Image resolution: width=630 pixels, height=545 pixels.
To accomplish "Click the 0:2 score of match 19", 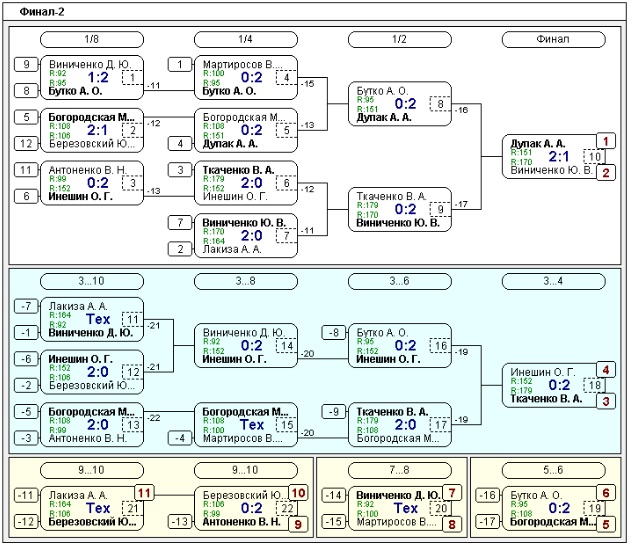I will pos(559,508).
